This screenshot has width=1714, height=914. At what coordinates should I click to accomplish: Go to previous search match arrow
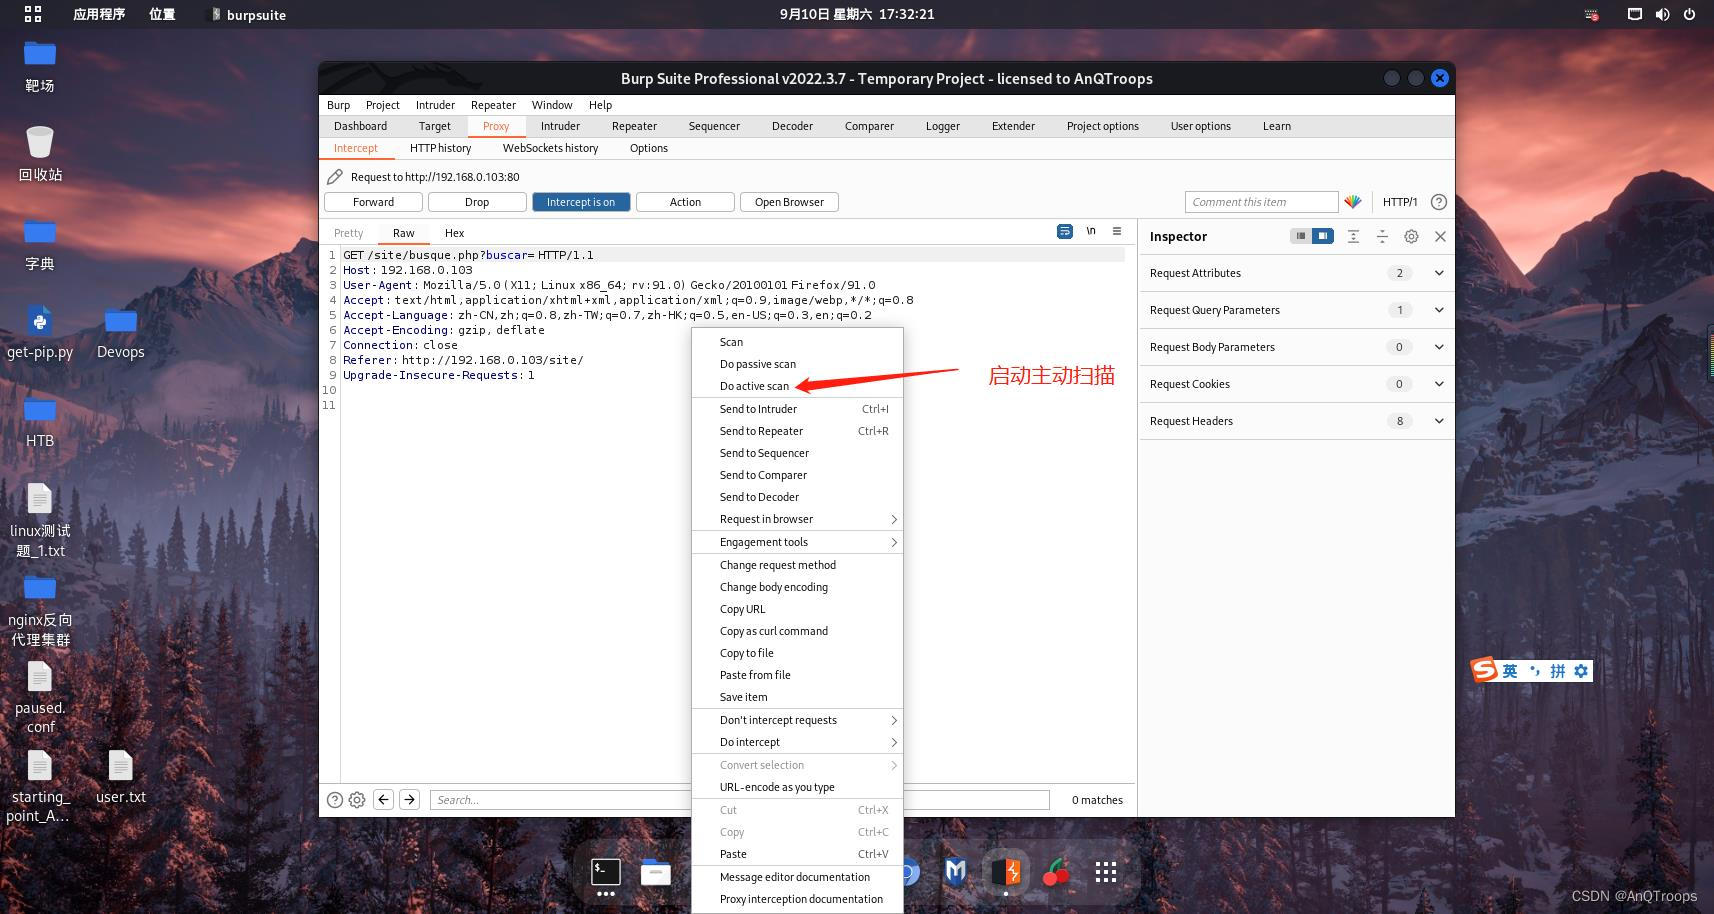click(x=384, y=799)
